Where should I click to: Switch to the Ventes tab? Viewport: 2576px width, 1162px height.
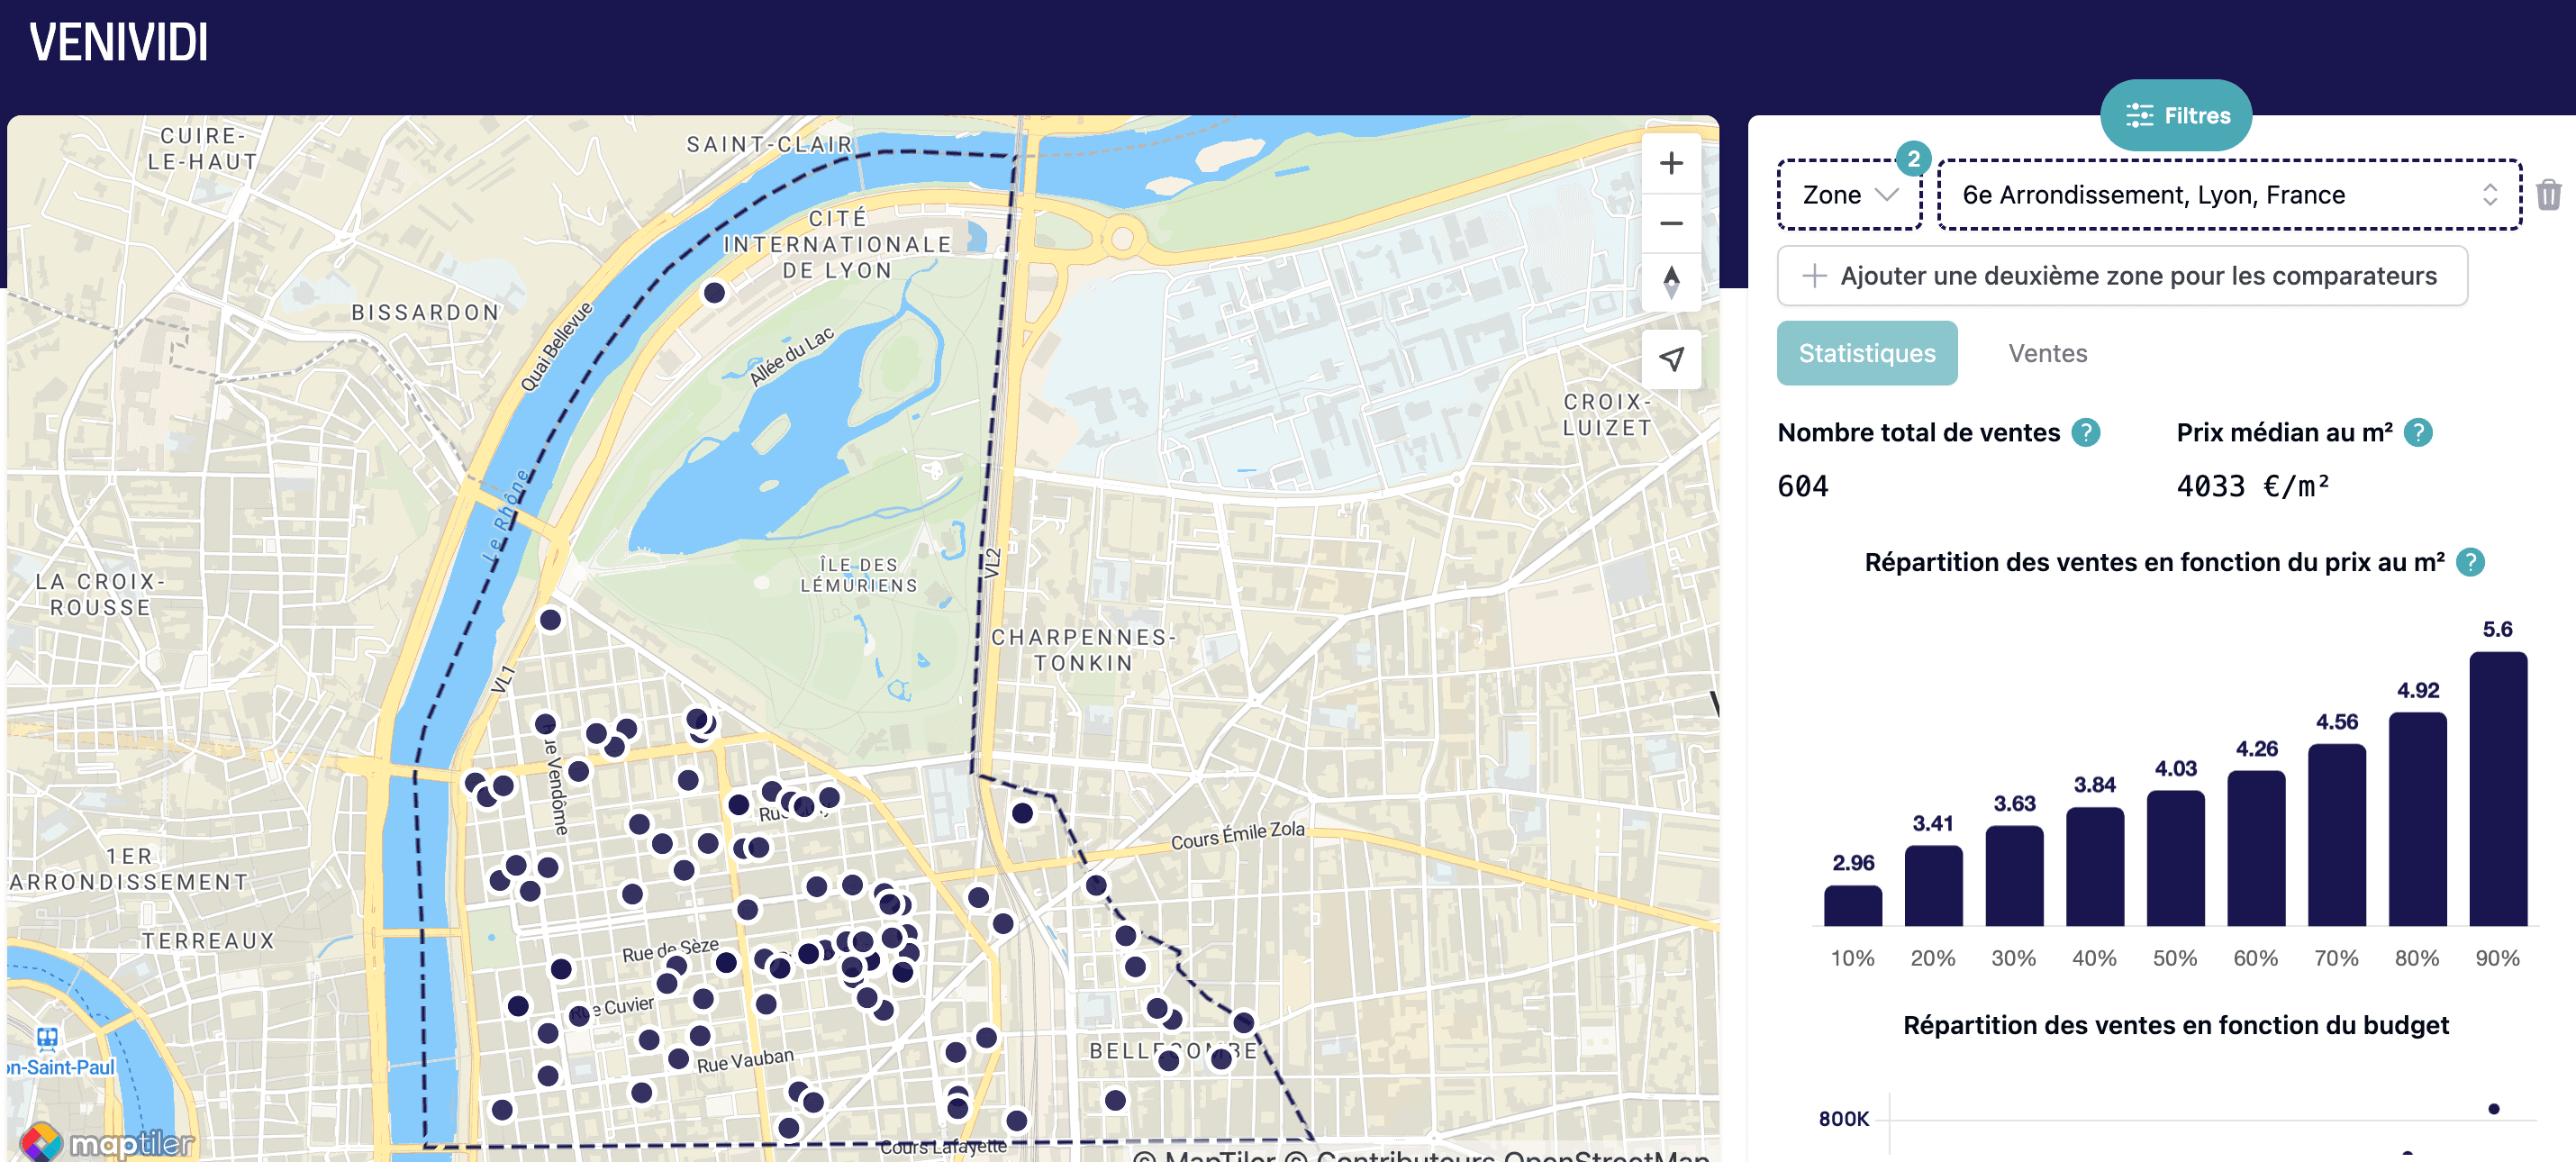tap(2047, 353)
